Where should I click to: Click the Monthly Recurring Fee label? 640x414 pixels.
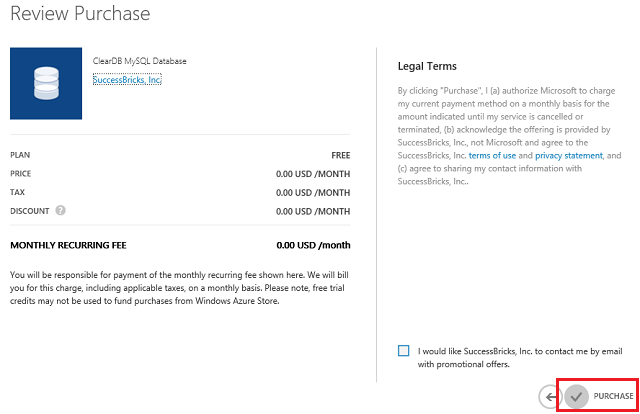tap(68, 245)
